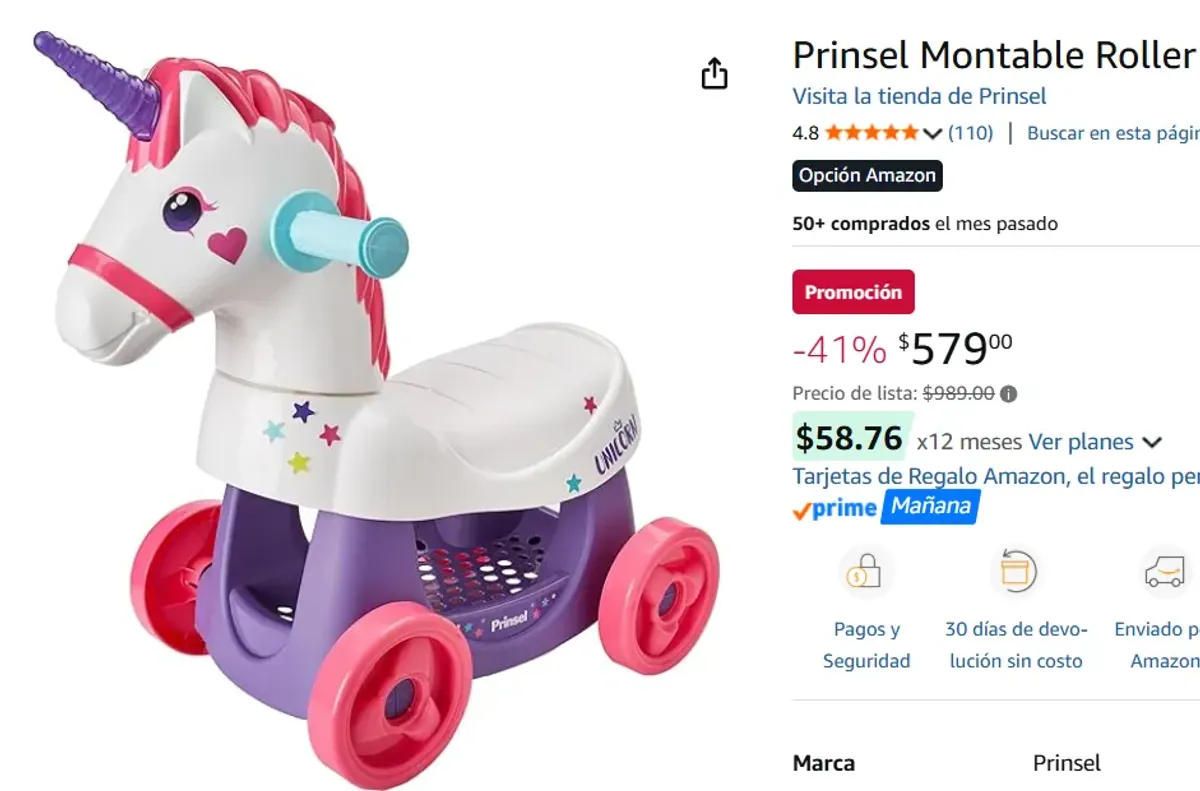Image resolution: width=1200 pixels, height=791 pixels.
Task: Click the info icon next to list price
Action: pos(1008,394)
